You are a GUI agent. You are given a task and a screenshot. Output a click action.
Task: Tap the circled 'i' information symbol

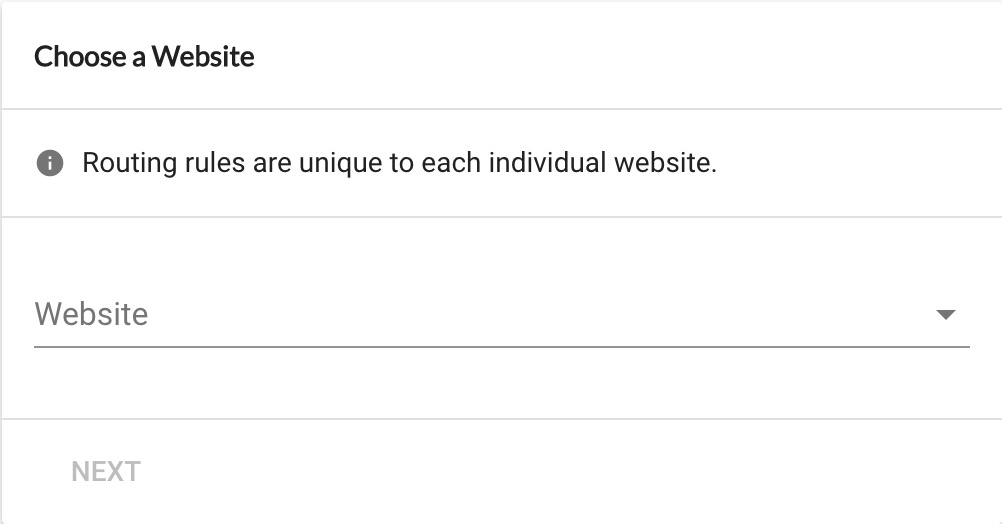pos(50,163)
